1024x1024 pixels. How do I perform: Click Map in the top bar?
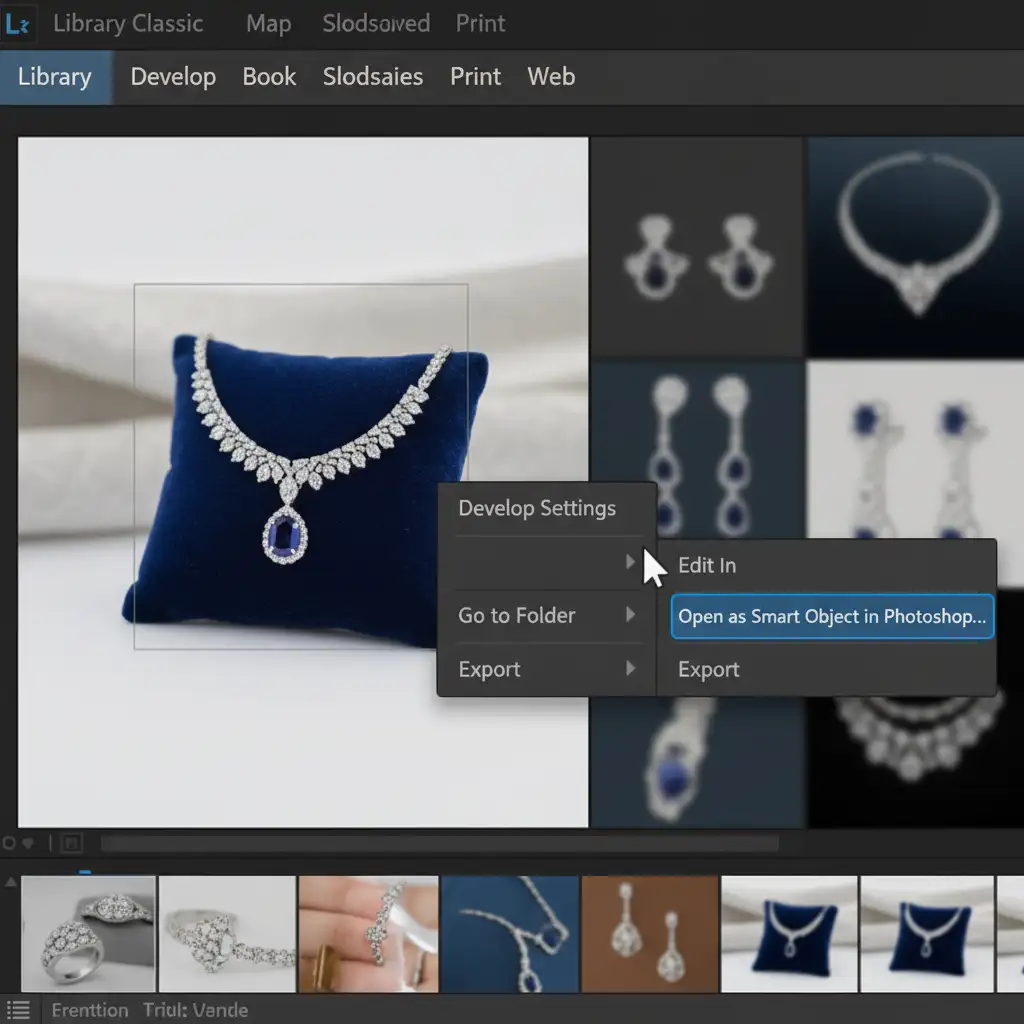[268, 23]
